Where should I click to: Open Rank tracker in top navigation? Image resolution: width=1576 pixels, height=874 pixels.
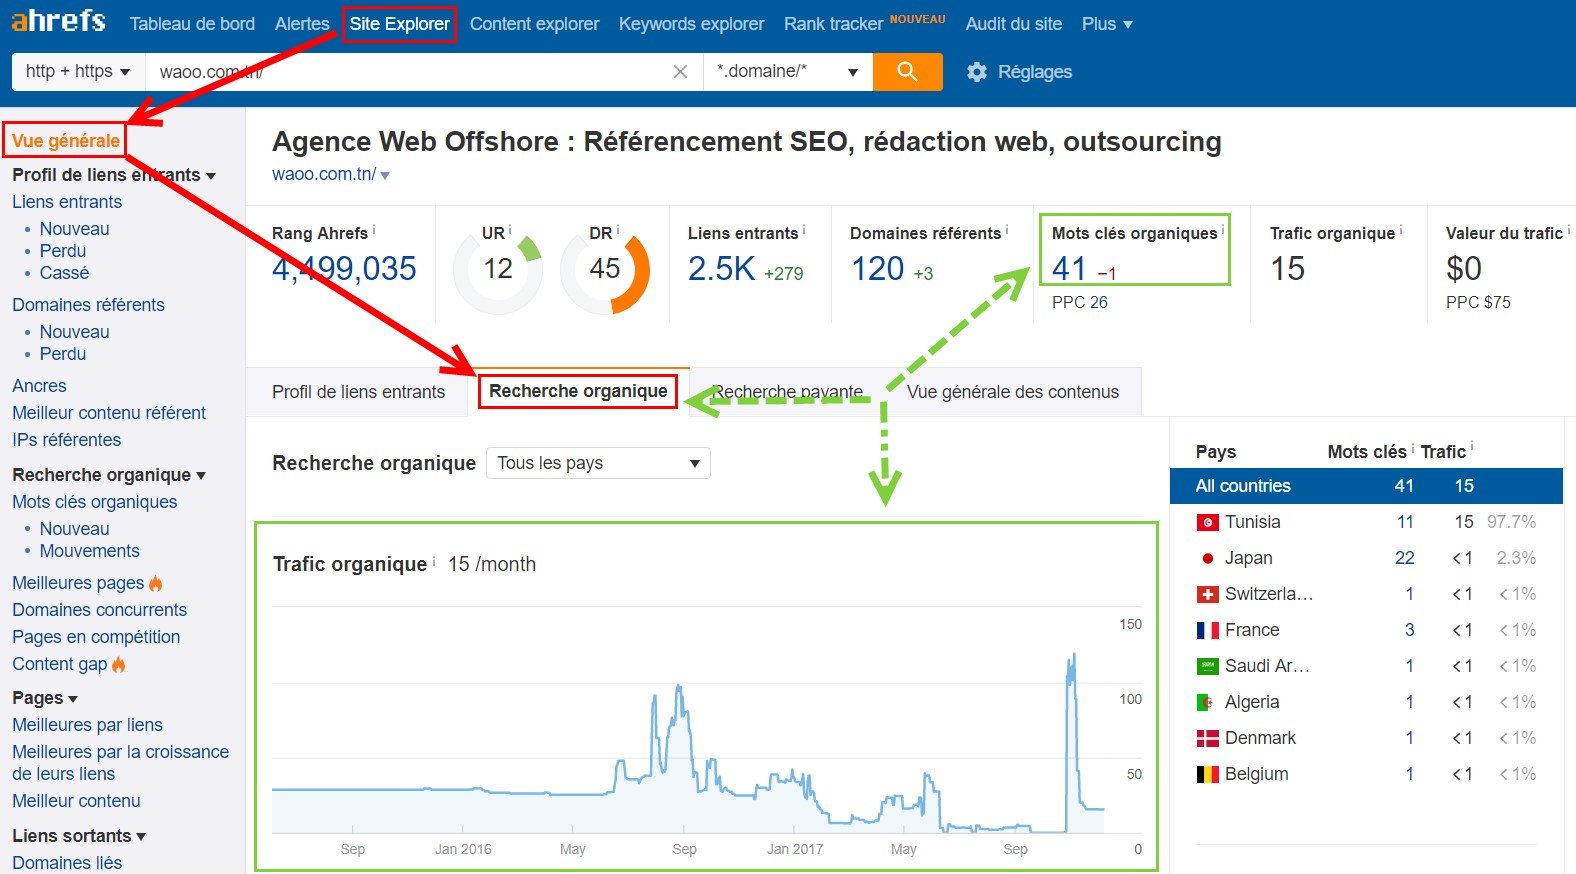coord(833,24)
